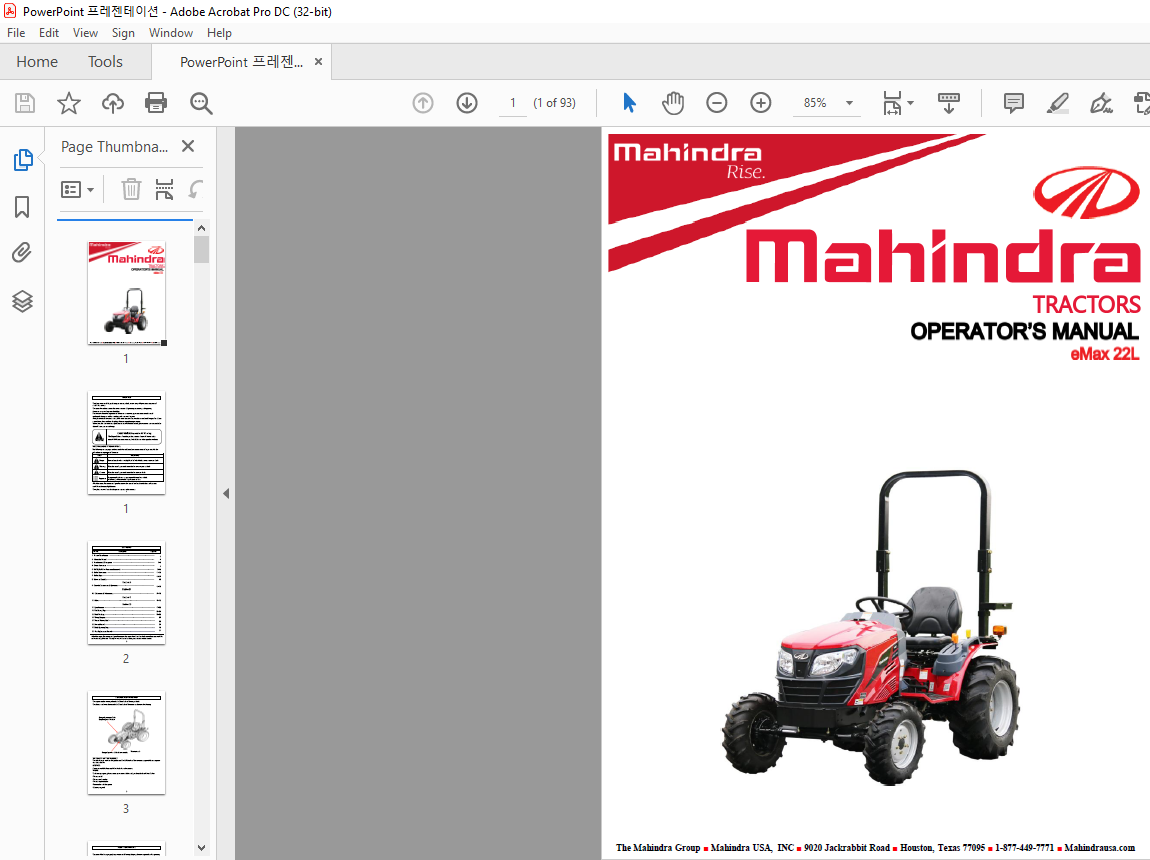Switch to the Tools tab
This screenshot has width=1150, height=860.
click(x=105, y=62)
